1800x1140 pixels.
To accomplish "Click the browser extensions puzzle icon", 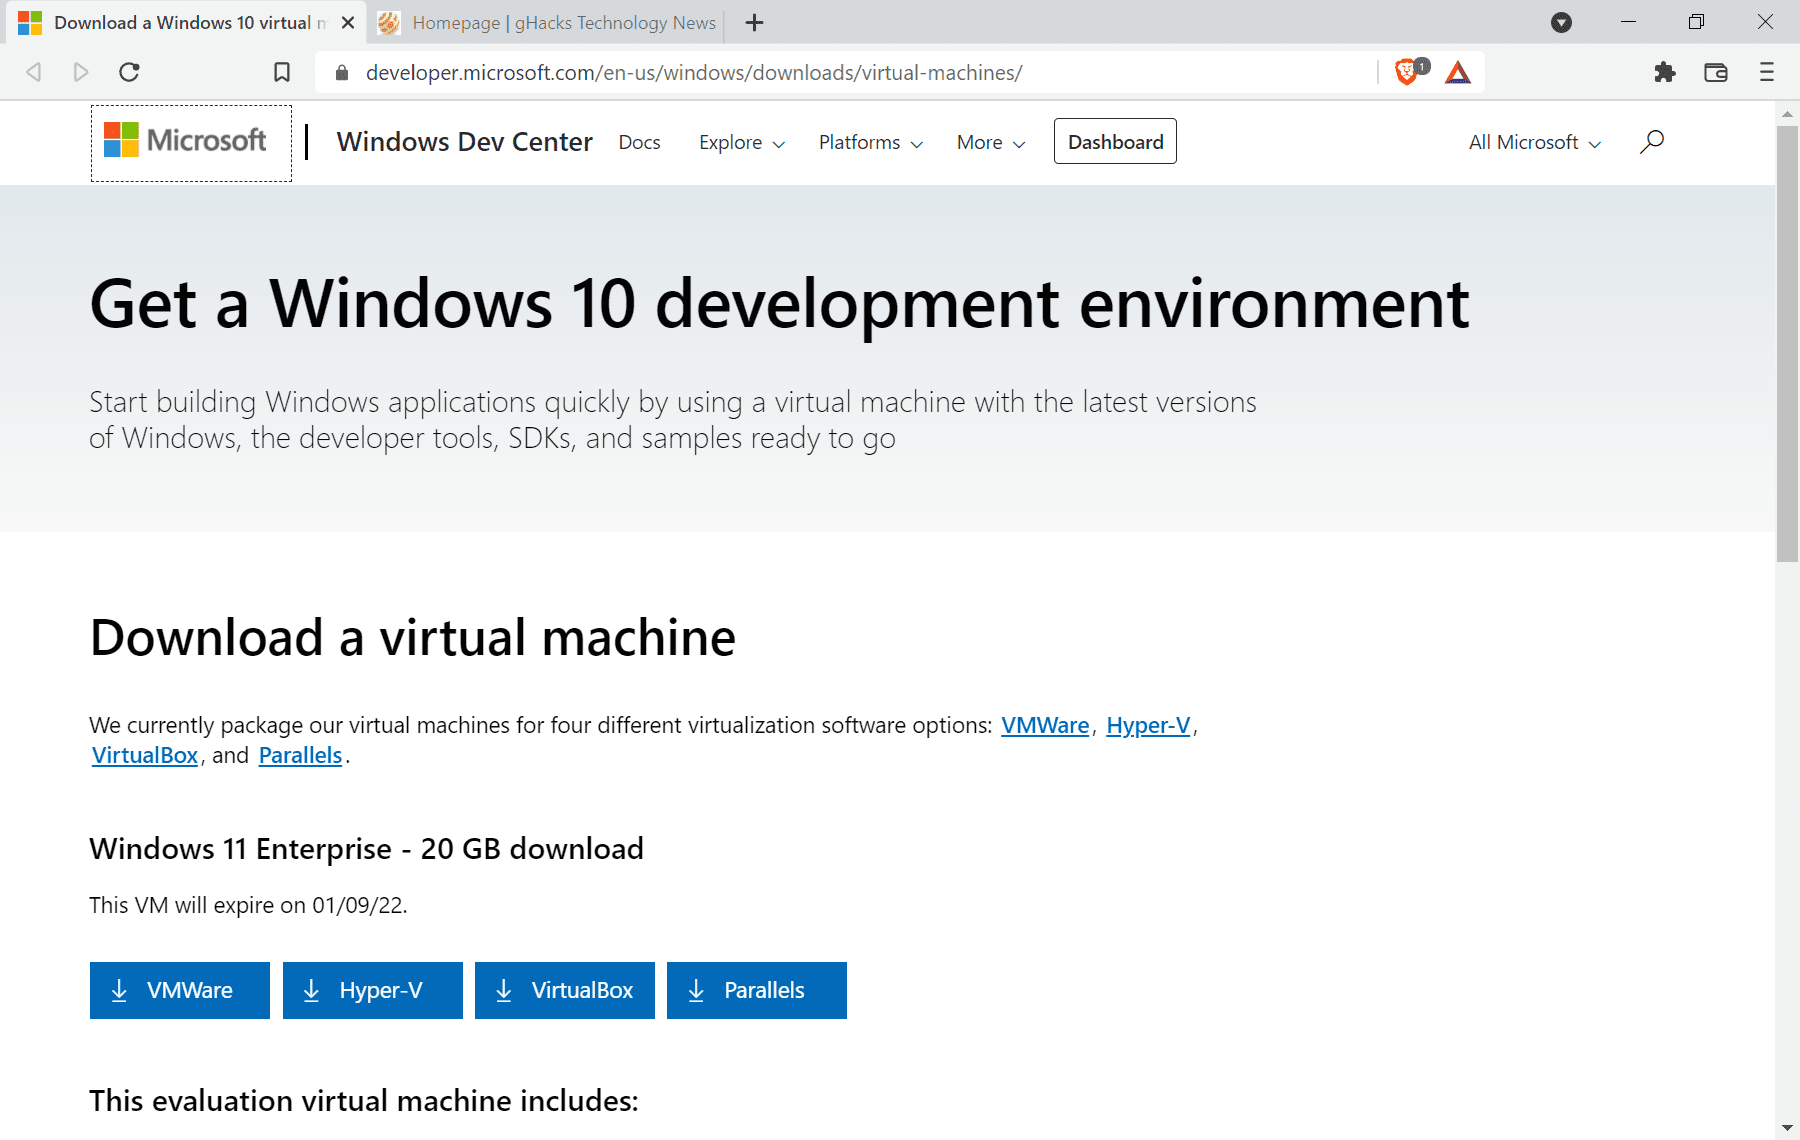I will pyautogui.click(x=1665, y=72).
